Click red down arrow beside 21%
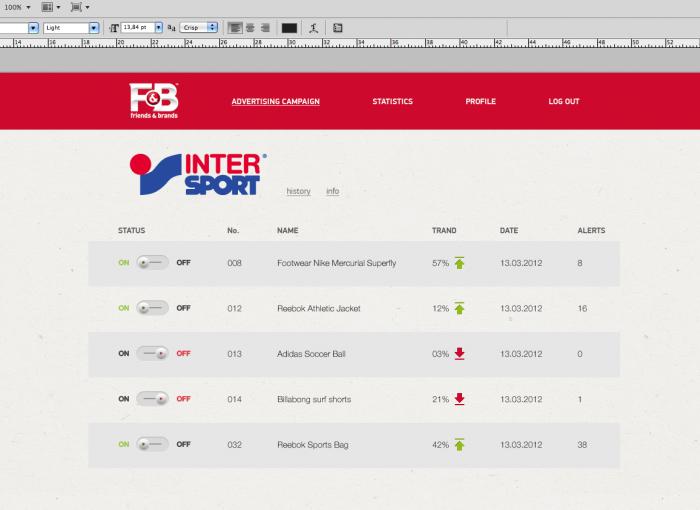Image resolution: width=700 pixels, height=510 pixels. 459,399
